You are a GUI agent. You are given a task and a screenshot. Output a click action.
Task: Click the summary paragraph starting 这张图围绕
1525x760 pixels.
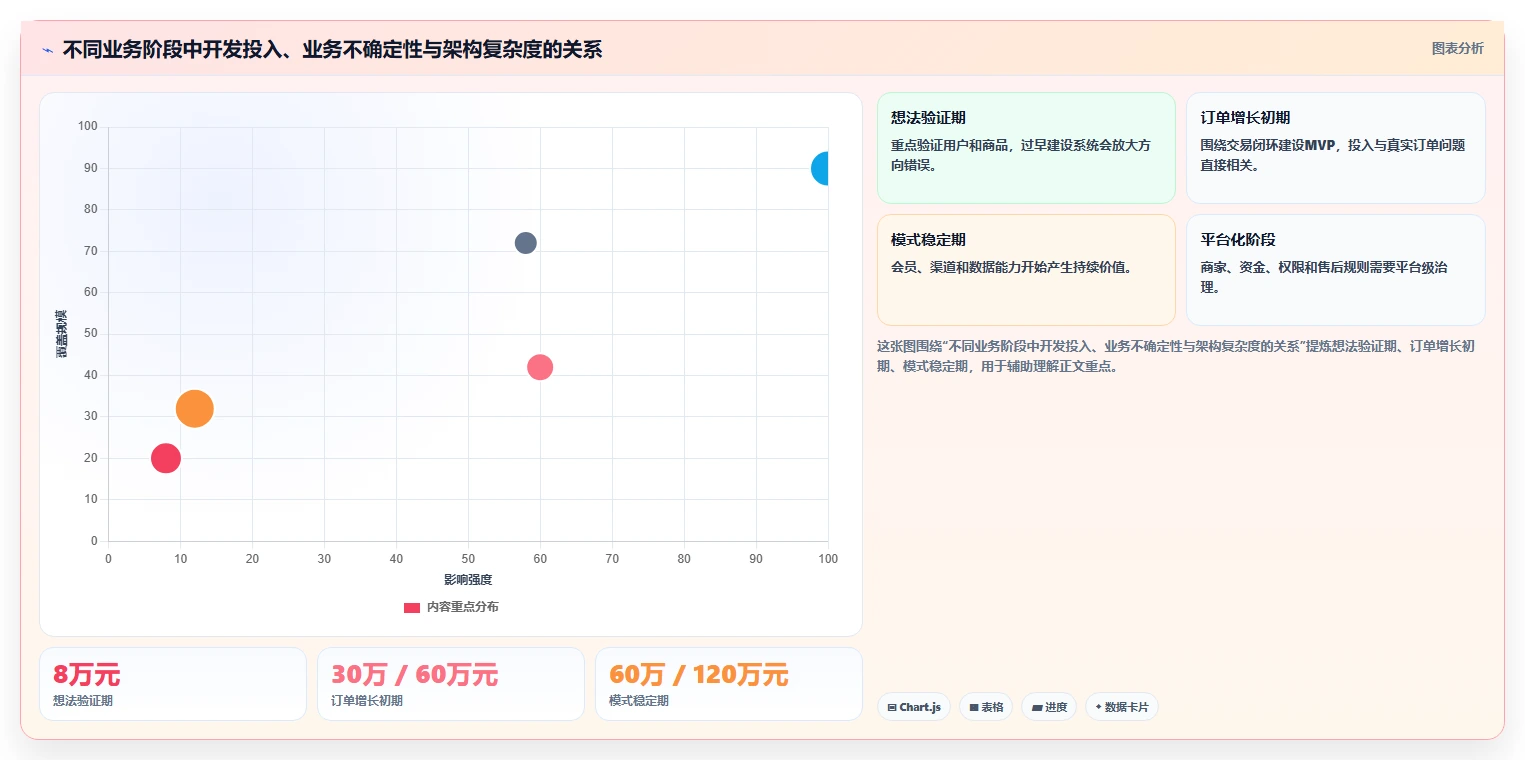coord(1176,356)
